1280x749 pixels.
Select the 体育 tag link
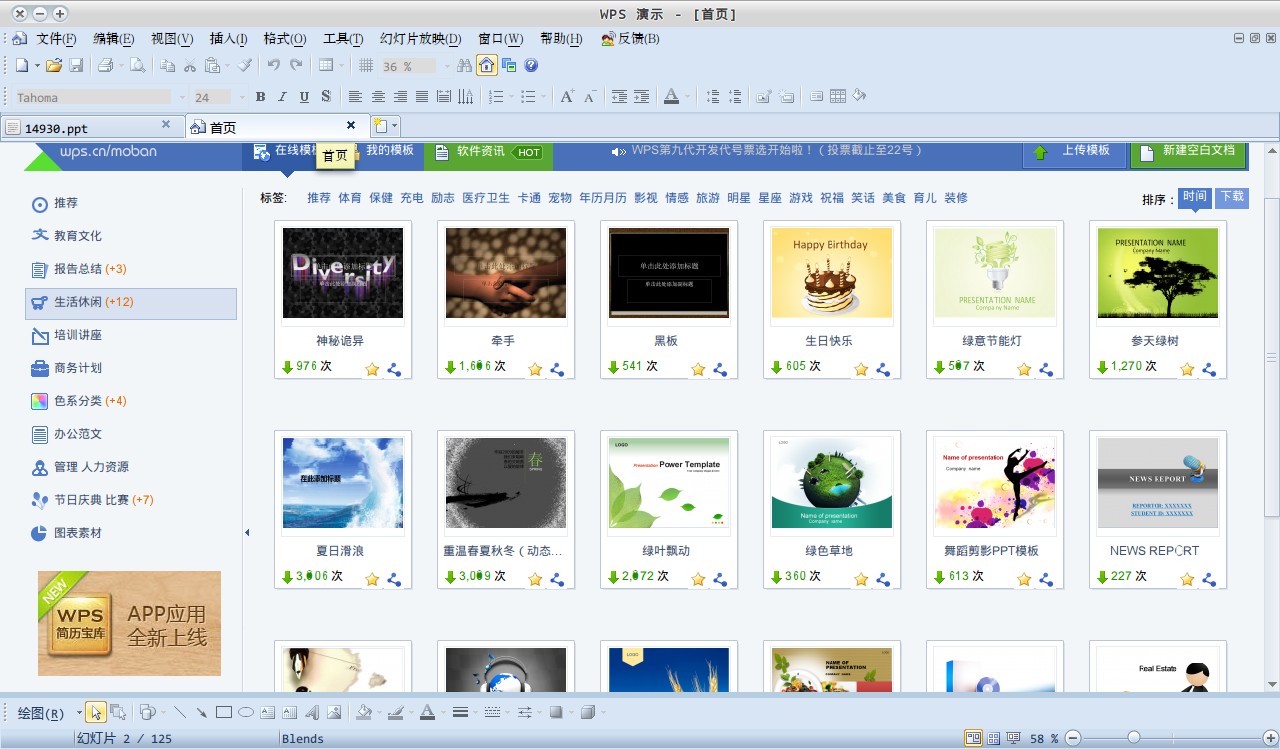[350, 198]
